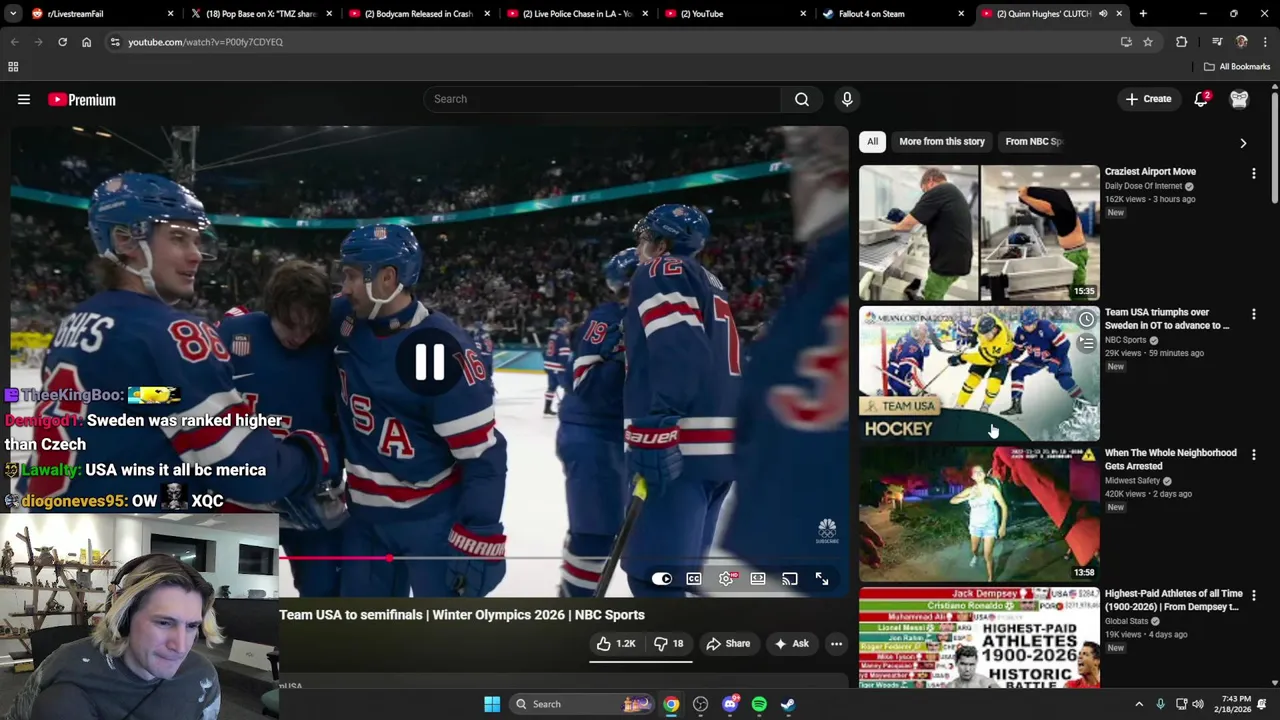Open the YouTube hamburger guide menu
1280x720 pixels.
(24, 99)
